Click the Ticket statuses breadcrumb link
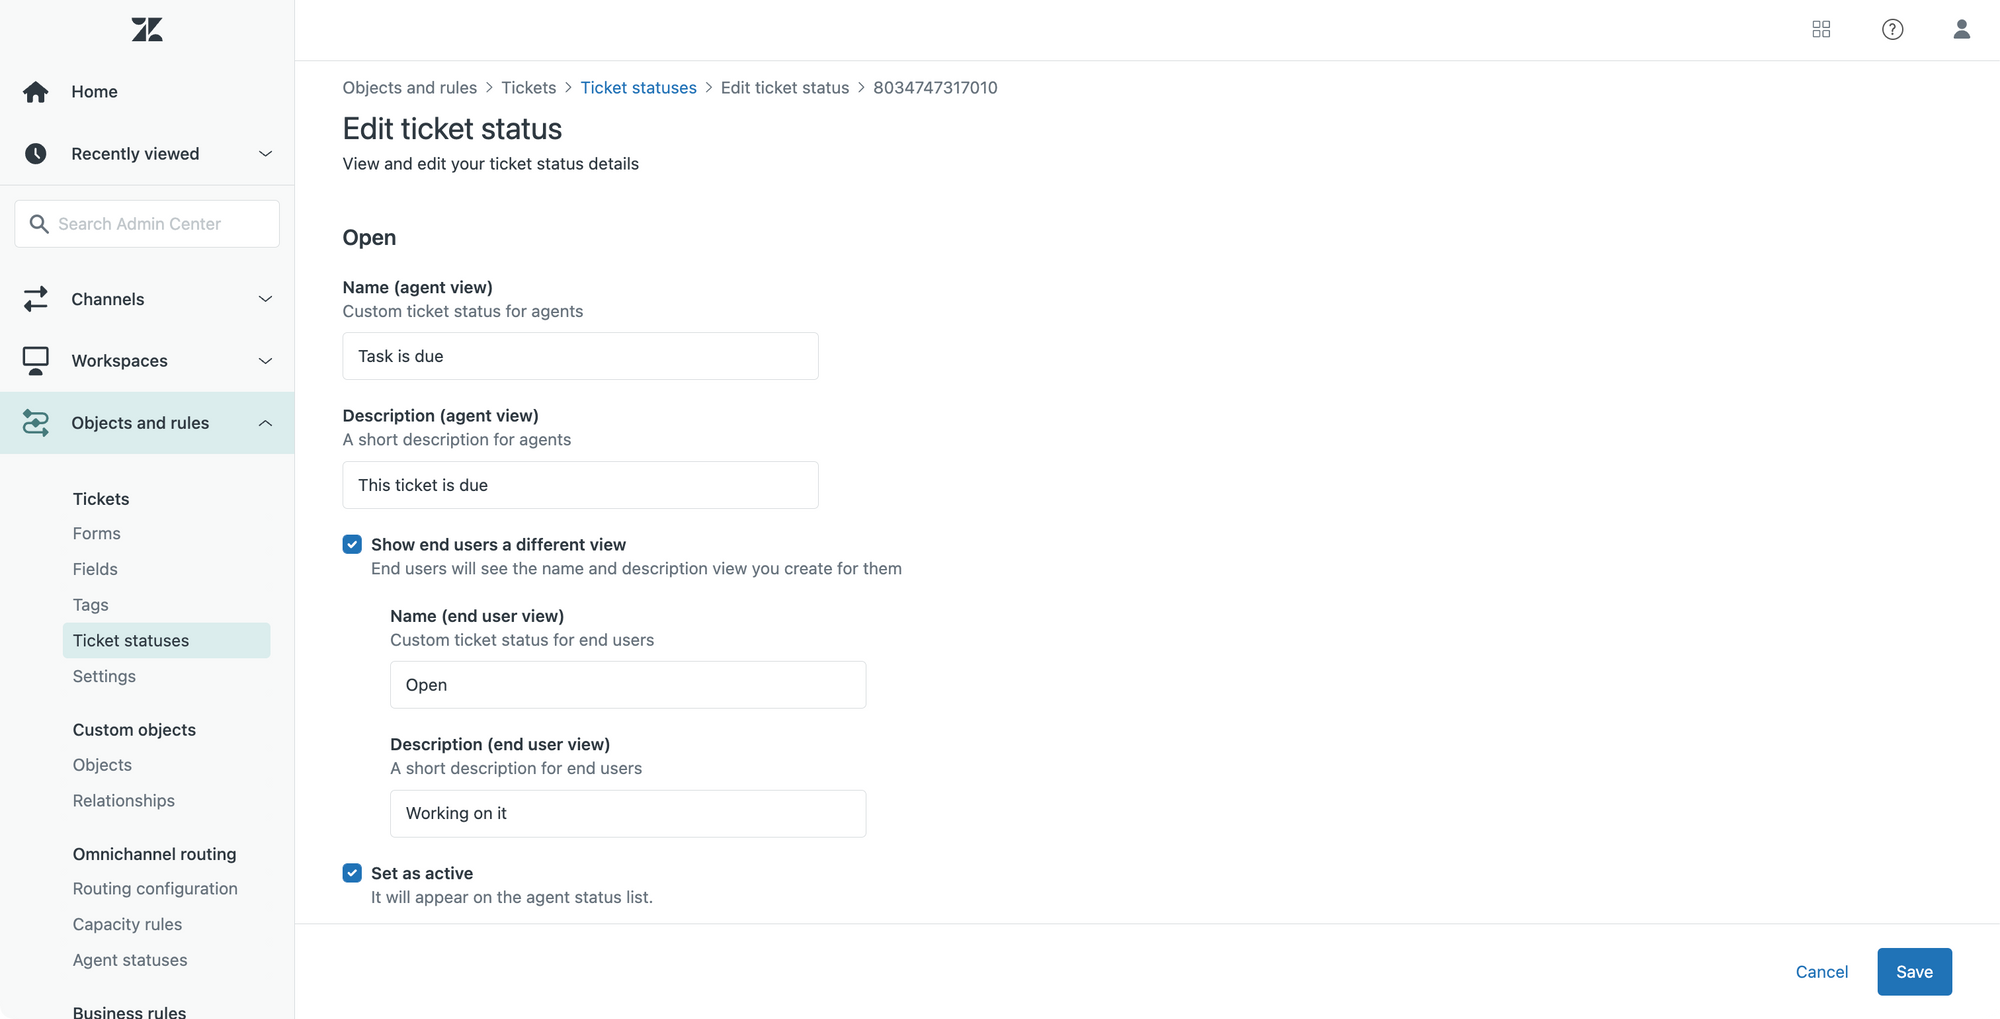Viewport: 2000px width, 1019px height. coord(638,88)
